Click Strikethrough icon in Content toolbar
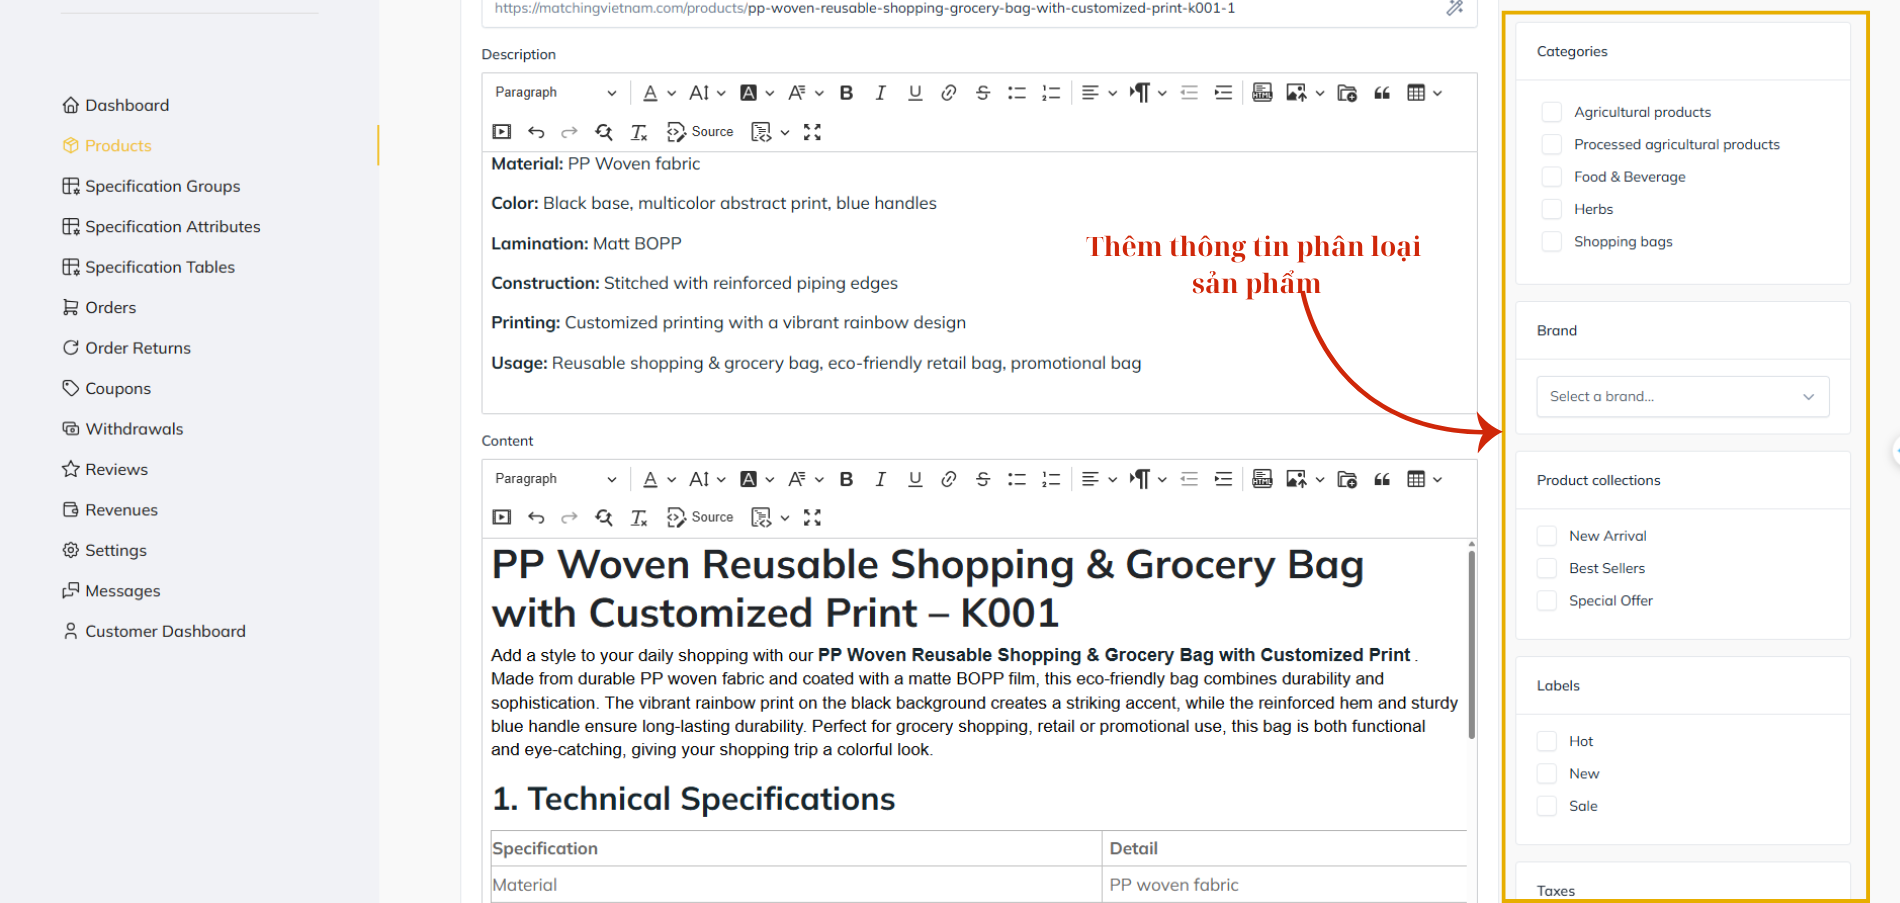1900x903 pixels. tap(983, 479)
